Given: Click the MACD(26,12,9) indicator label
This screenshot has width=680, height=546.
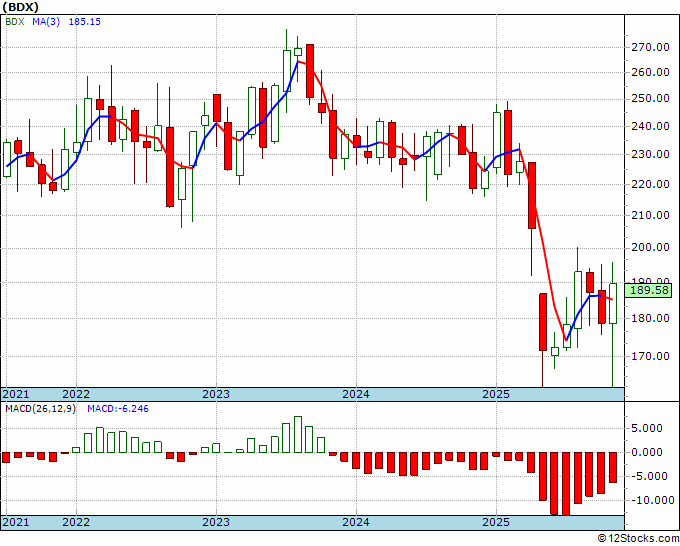Looking at the screenshot, I should (40, 409).
